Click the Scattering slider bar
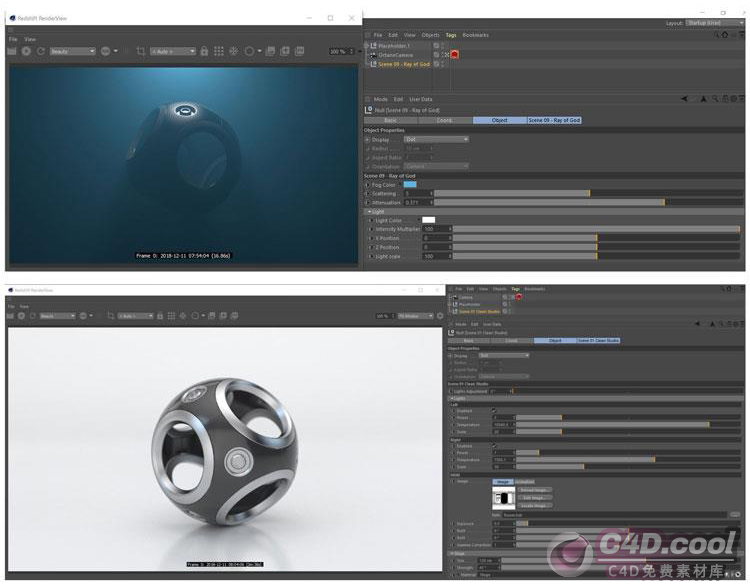 pos(588,193)
